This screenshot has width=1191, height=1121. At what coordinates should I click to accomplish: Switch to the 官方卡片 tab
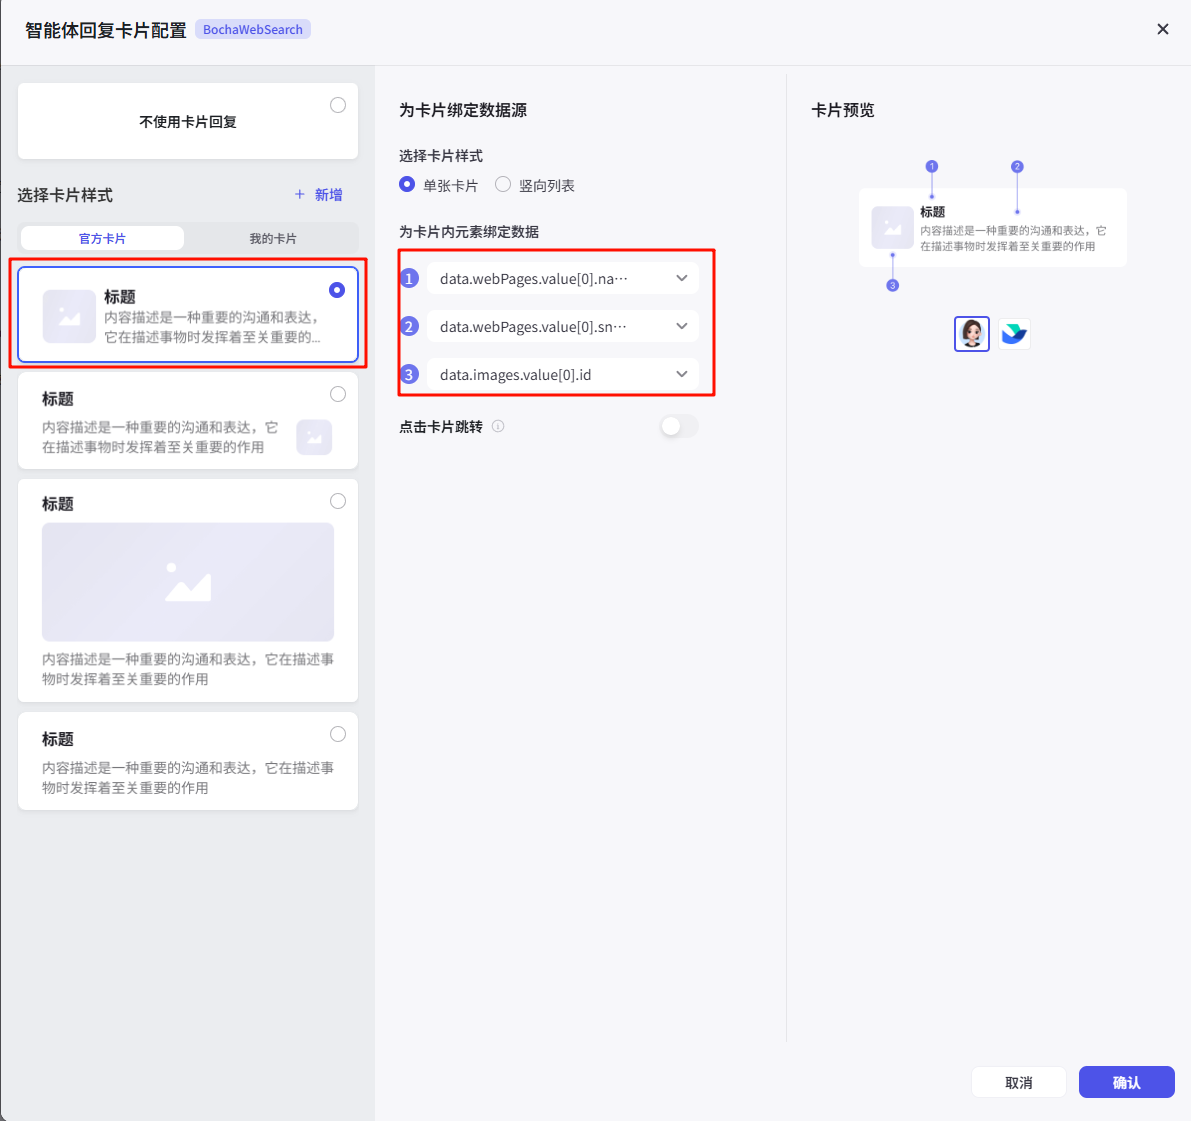(101, 237)
